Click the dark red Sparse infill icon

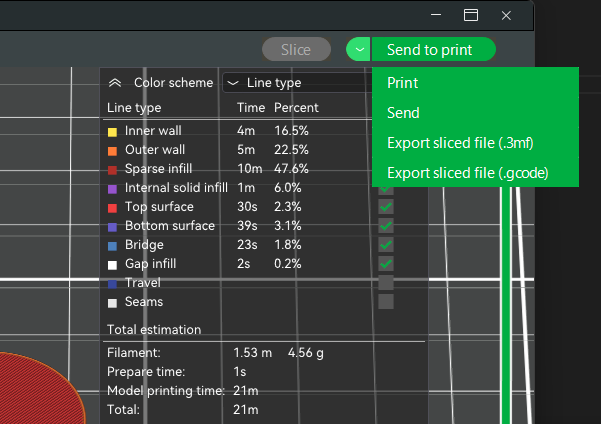pos(113,169)
